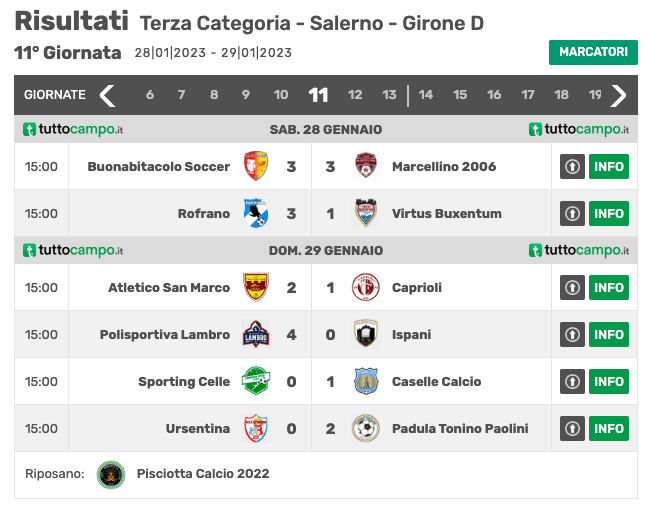The width and height of the screenshot is (649, 507).
Task: Click the Rofrano team logo
Action: coord(256,213)
